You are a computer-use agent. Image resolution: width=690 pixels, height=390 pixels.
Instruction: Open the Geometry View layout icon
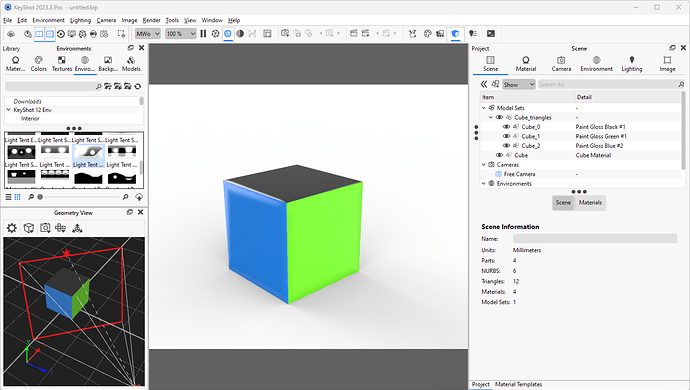tap(267, 34)
